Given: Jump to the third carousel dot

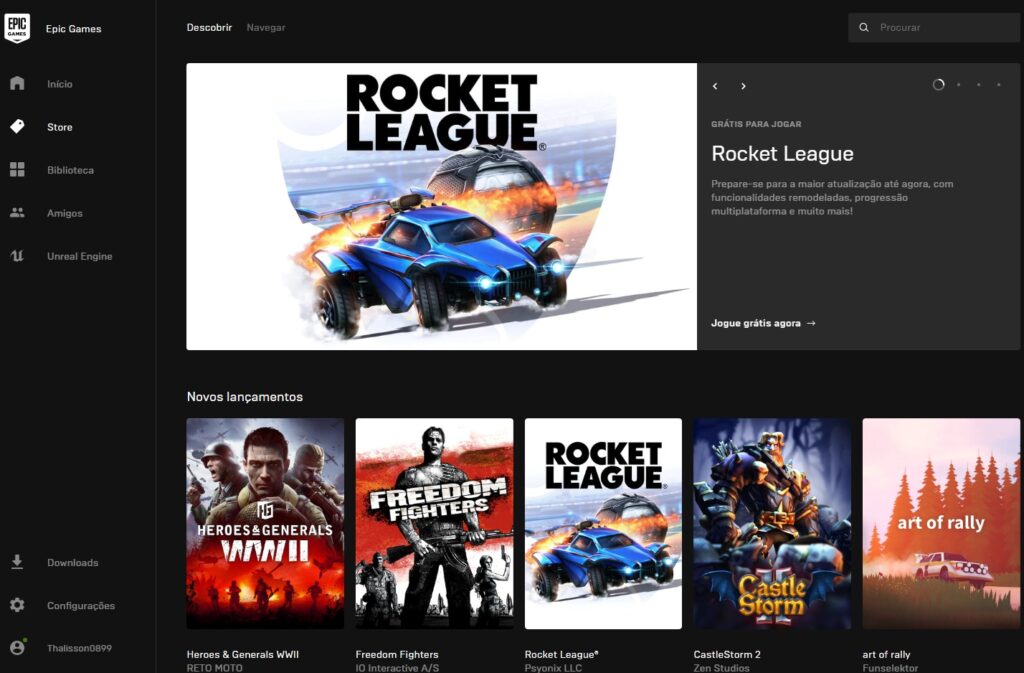Looking at the screenshot, I should [978, 84].
